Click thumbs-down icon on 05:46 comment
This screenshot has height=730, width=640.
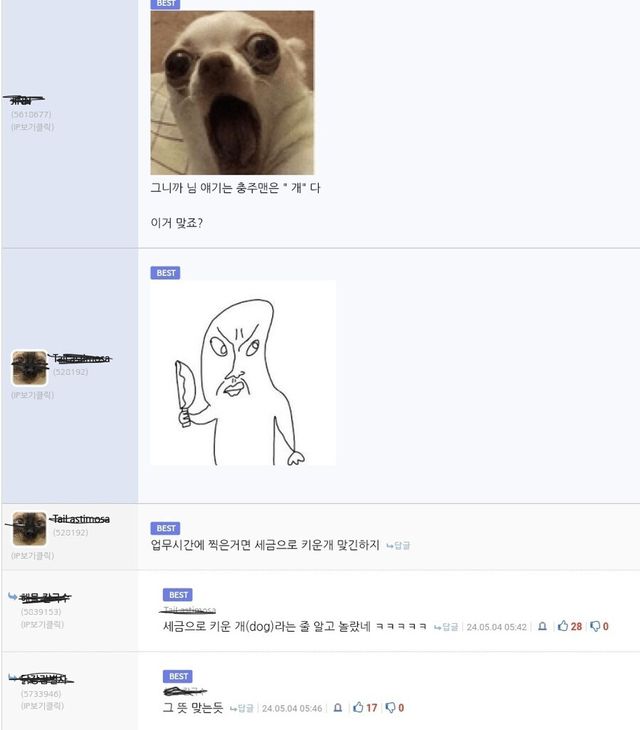(391, 708)
